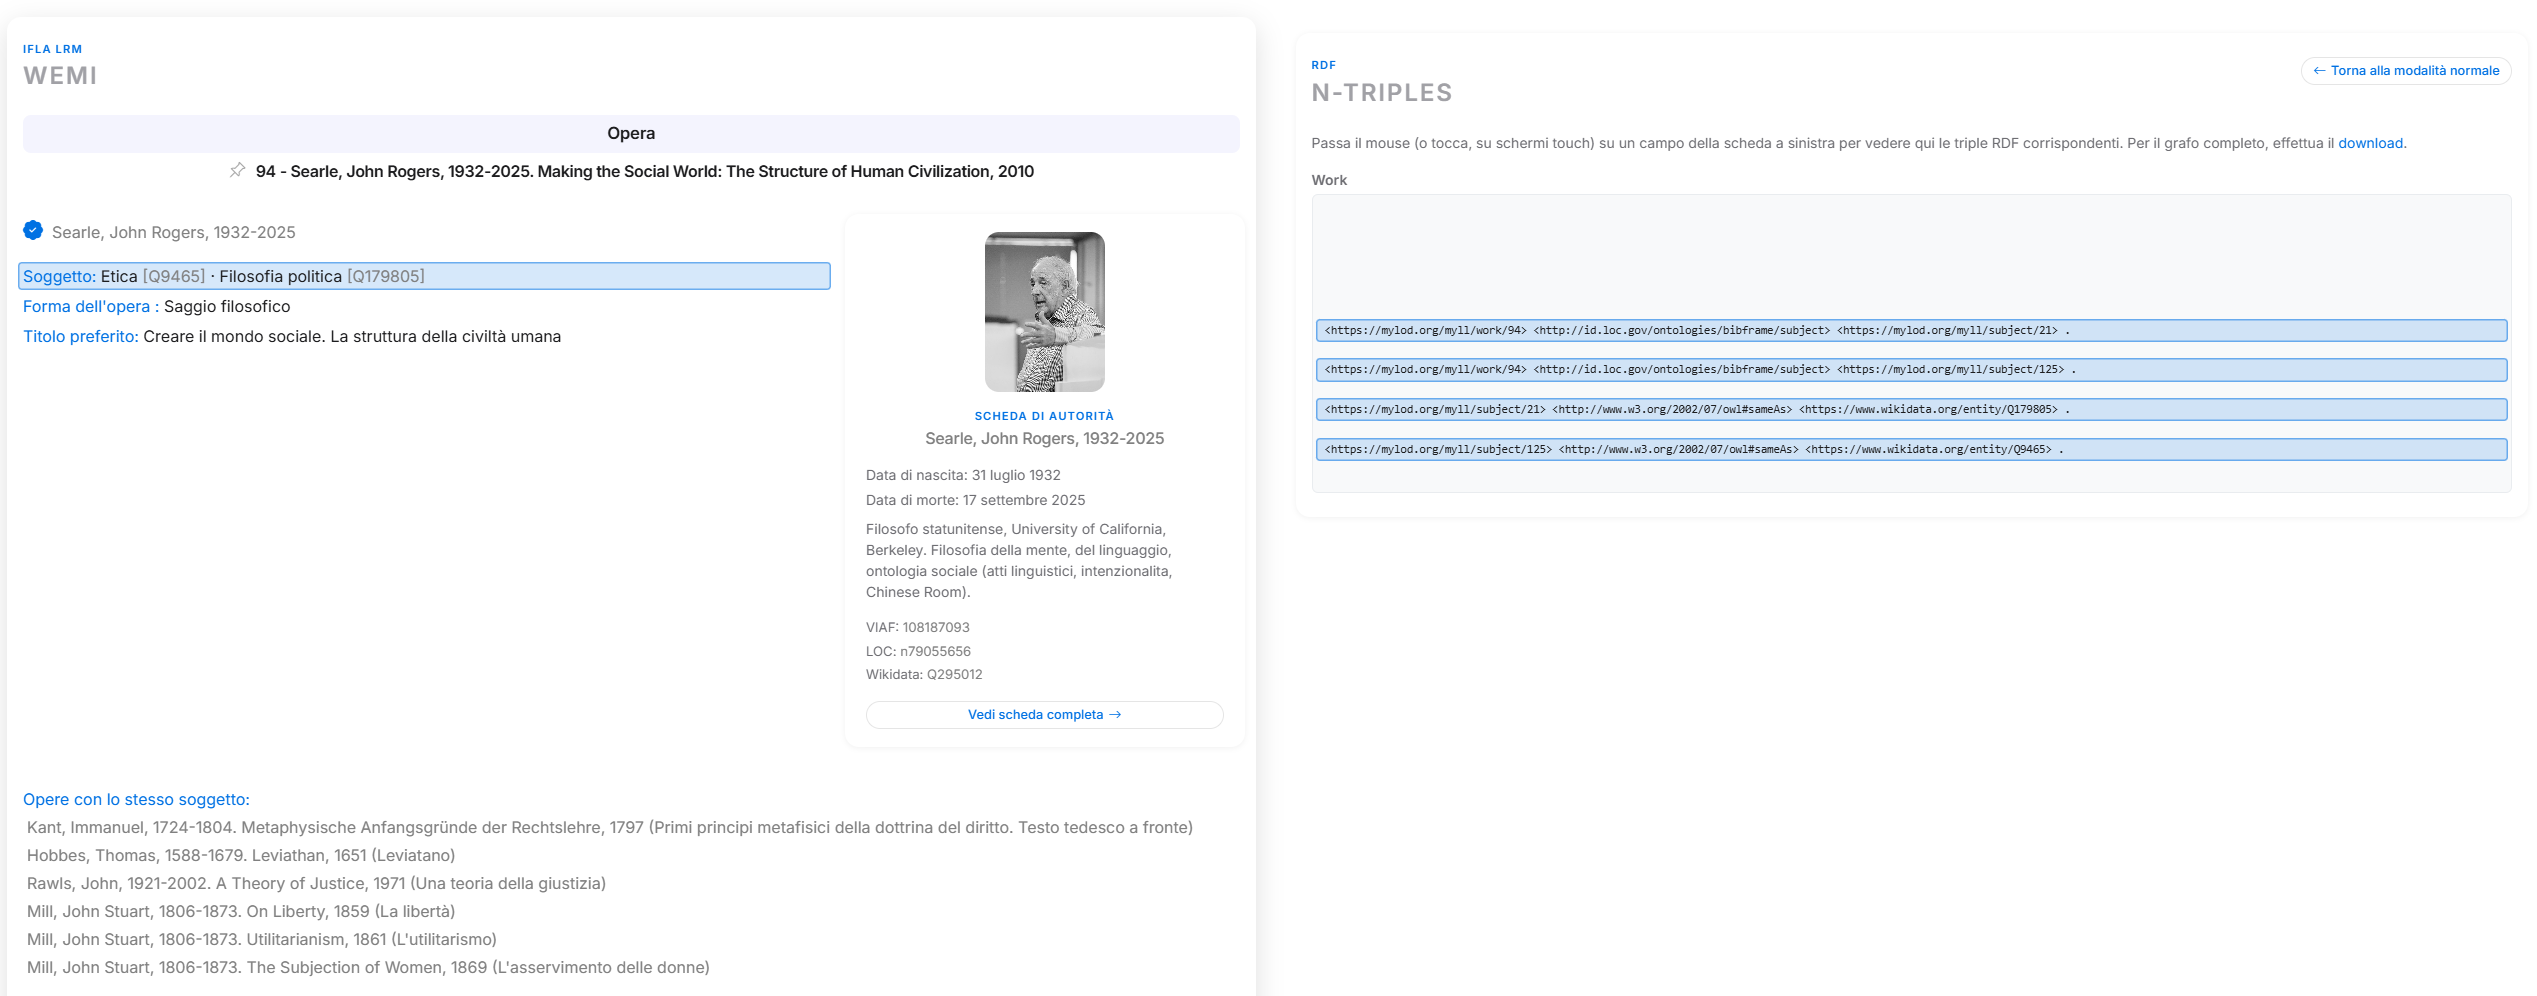Open the 'Vedi scheda completa' button

[1044, 715]
